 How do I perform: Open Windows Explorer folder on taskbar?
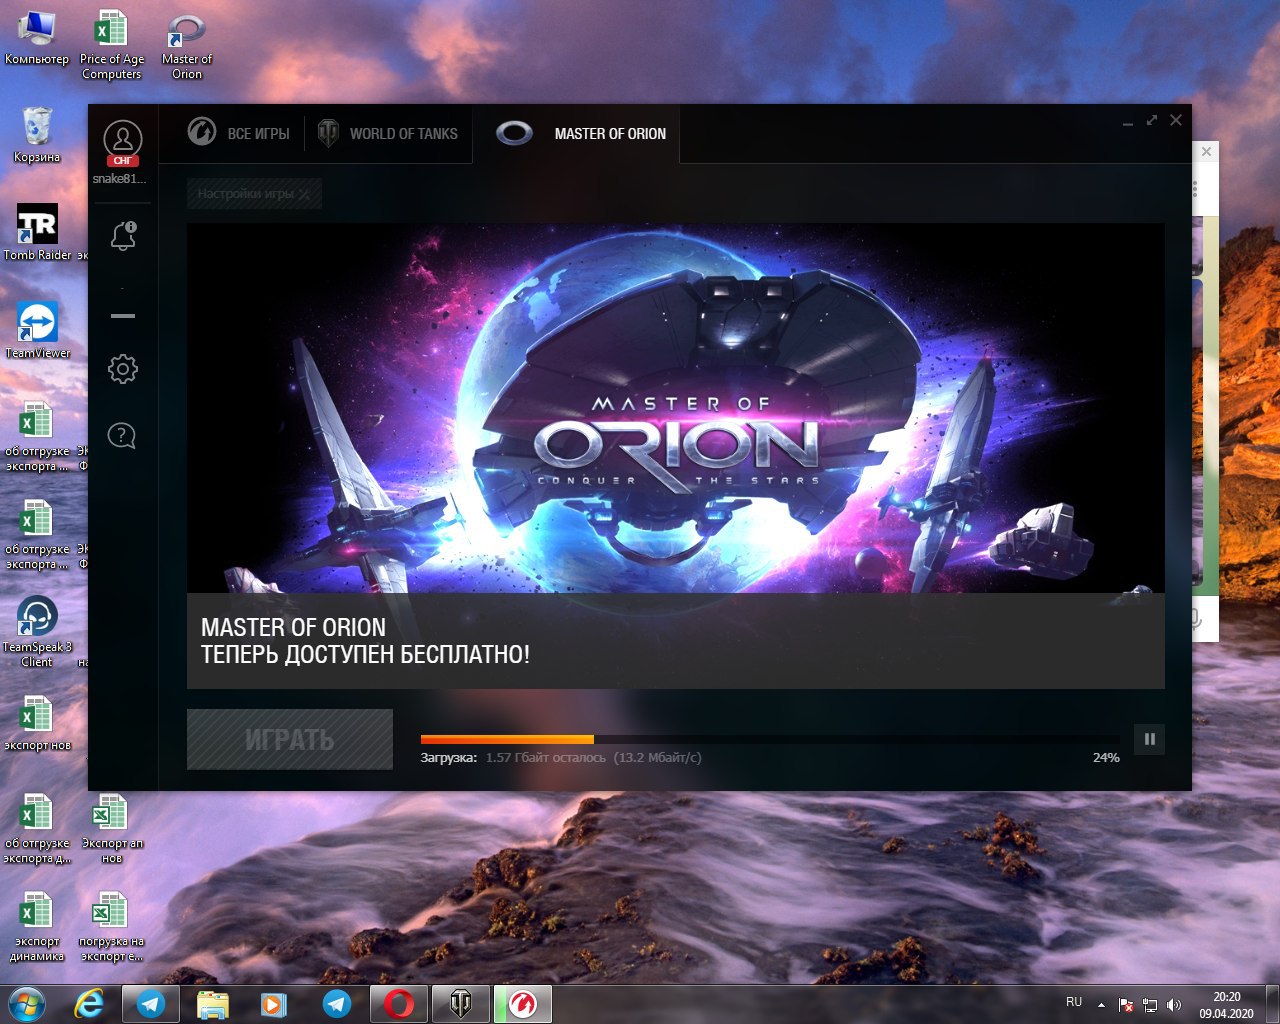point(212,1004)
